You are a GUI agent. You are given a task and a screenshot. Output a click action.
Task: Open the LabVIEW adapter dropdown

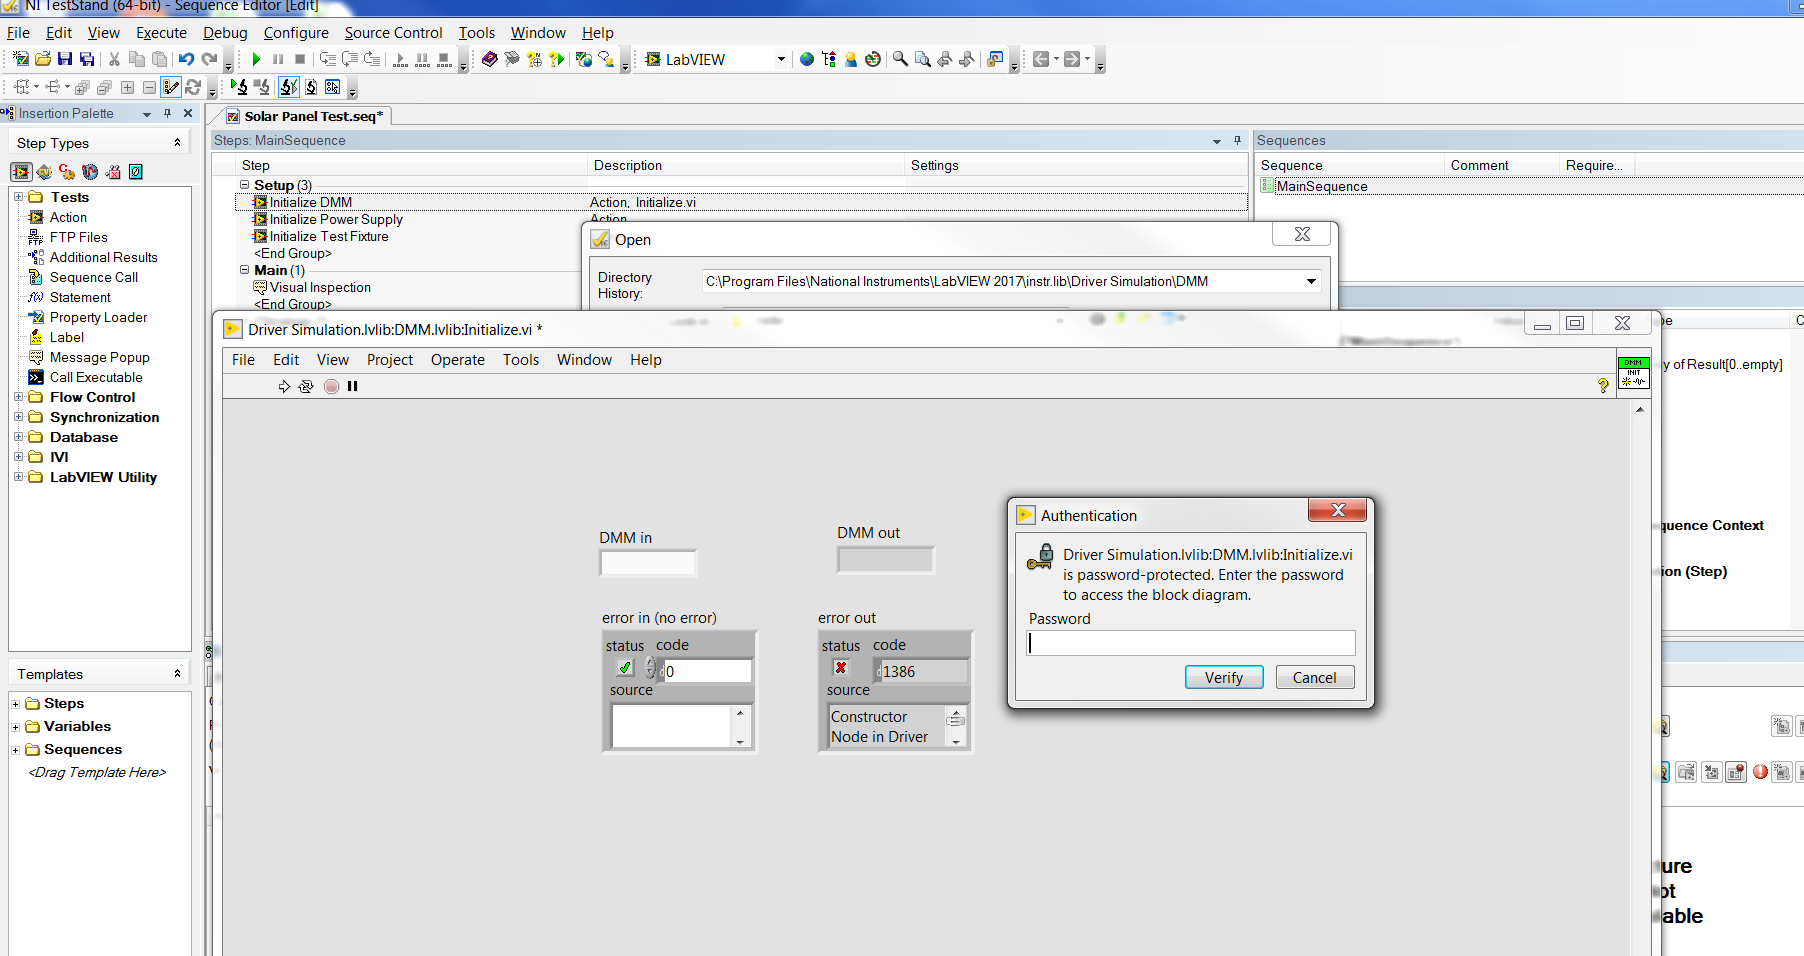781,59
